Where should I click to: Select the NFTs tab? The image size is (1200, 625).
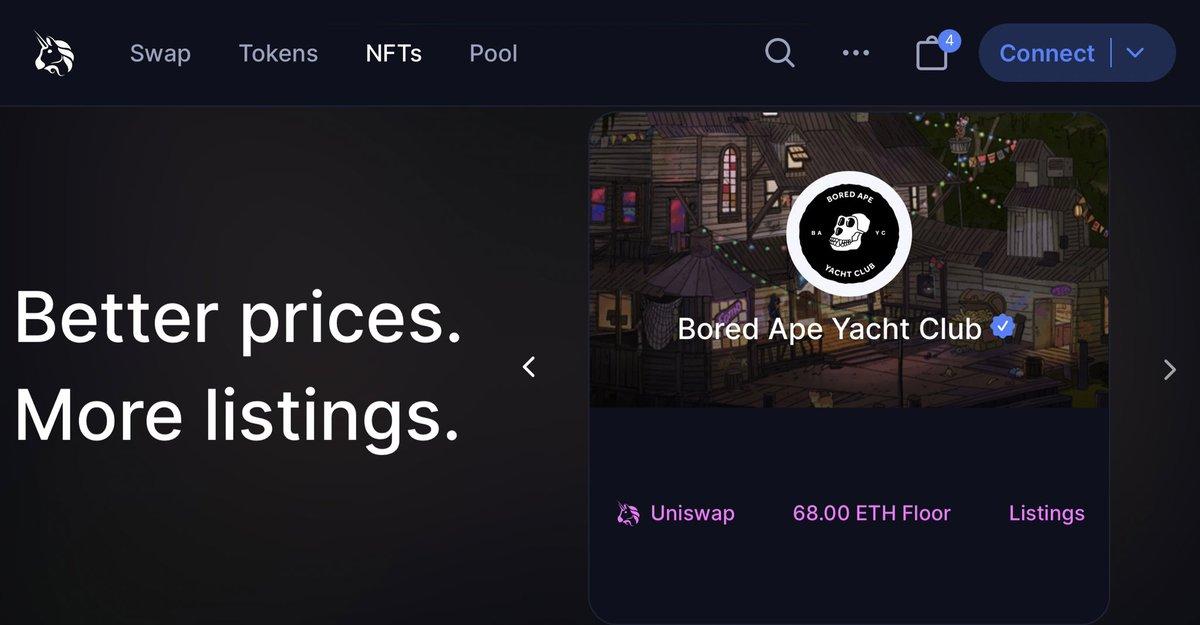(x=394, y=53)
